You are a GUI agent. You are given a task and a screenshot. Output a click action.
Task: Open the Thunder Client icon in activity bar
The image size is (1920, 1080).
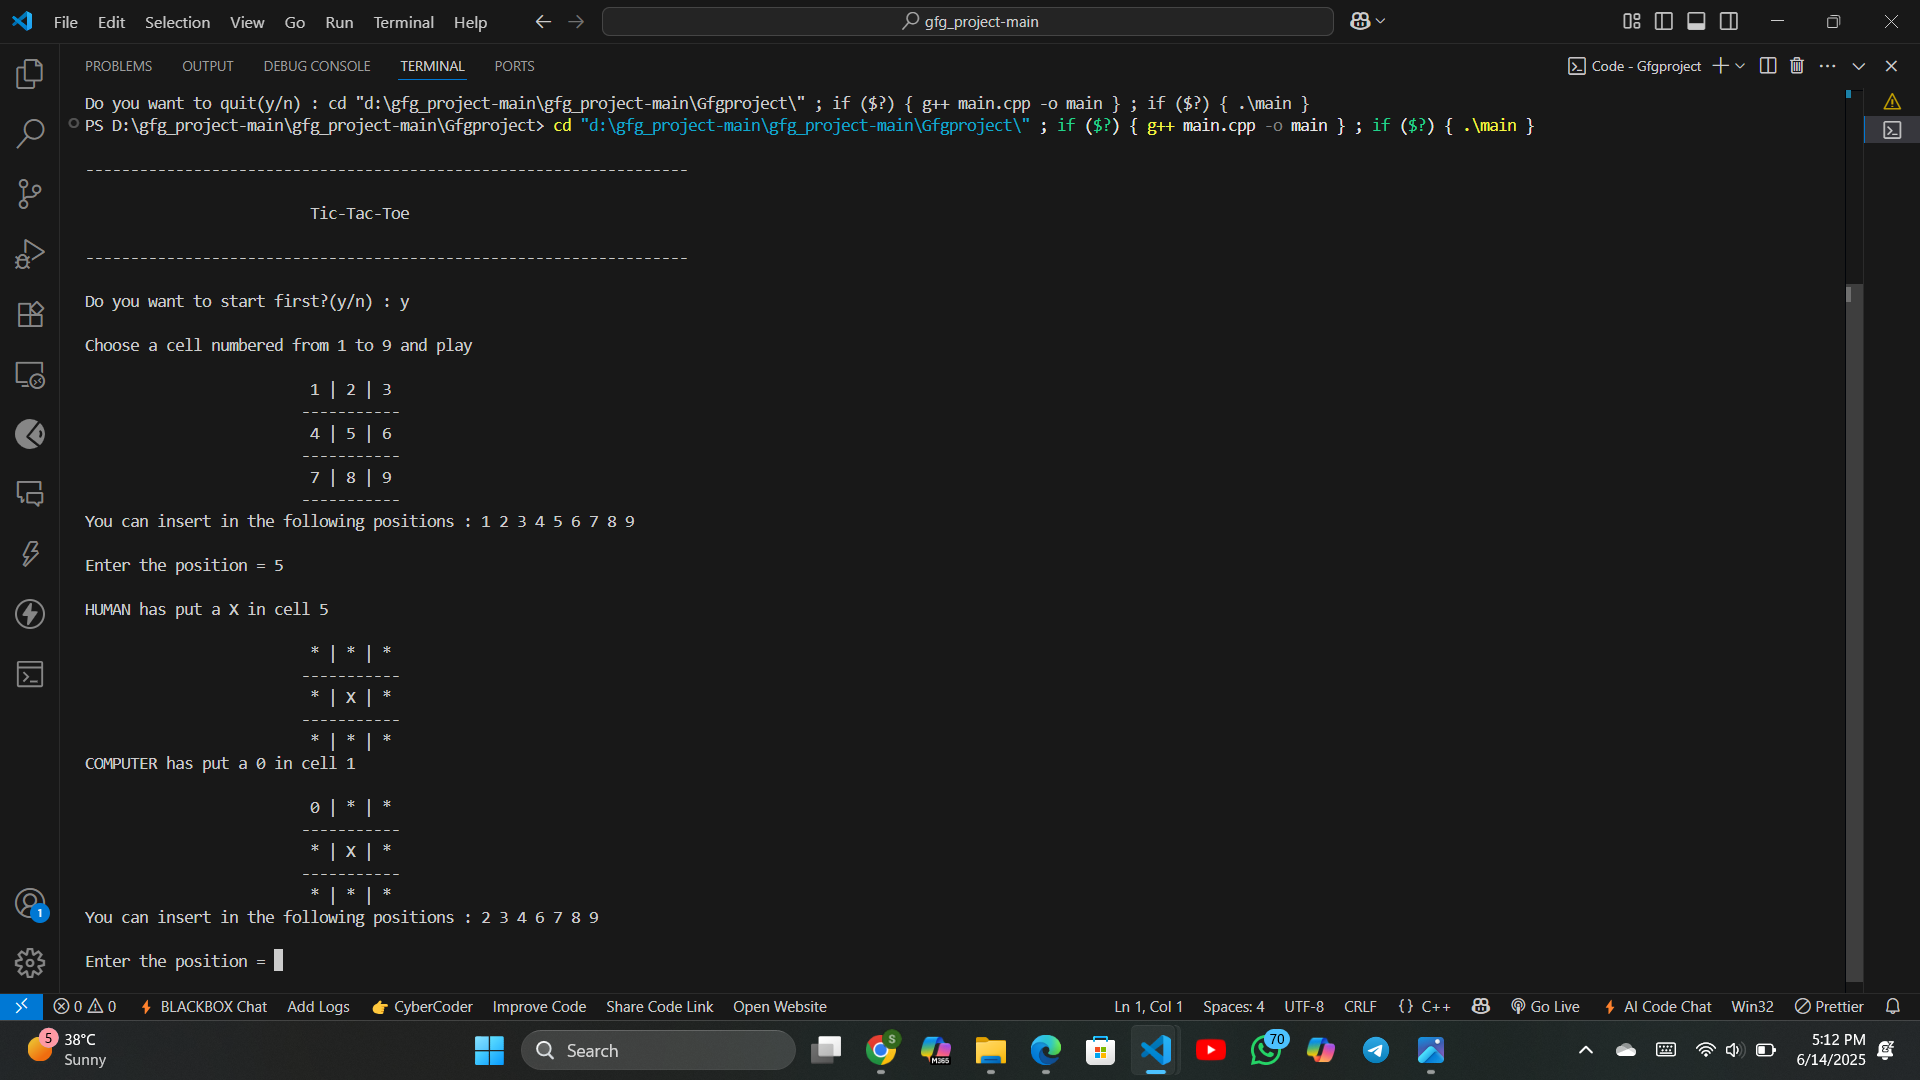(x=30, y=614)
